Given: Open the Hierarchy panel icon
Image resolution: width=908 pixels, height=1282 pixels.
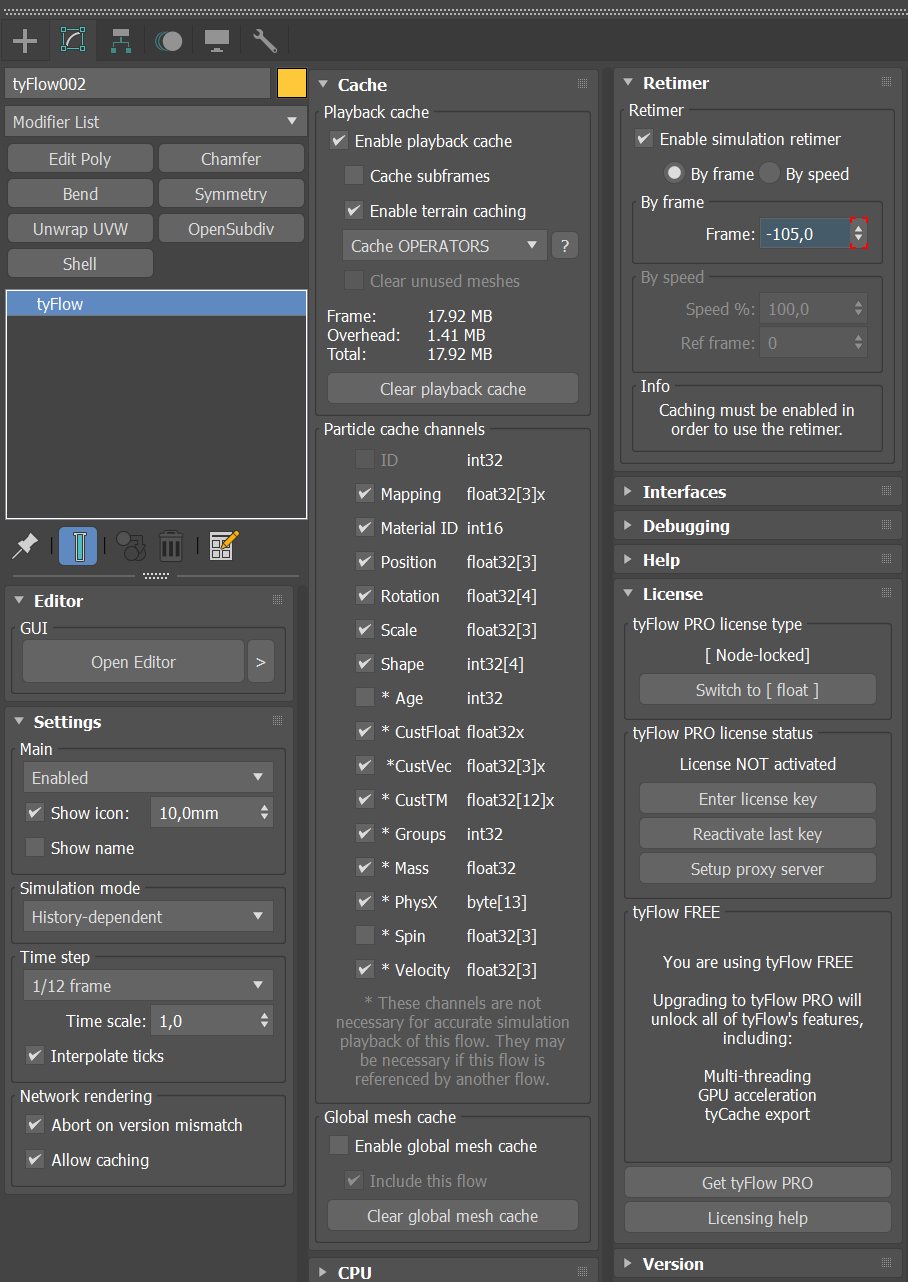Looking at the screenshot, I should coord(121,41).
